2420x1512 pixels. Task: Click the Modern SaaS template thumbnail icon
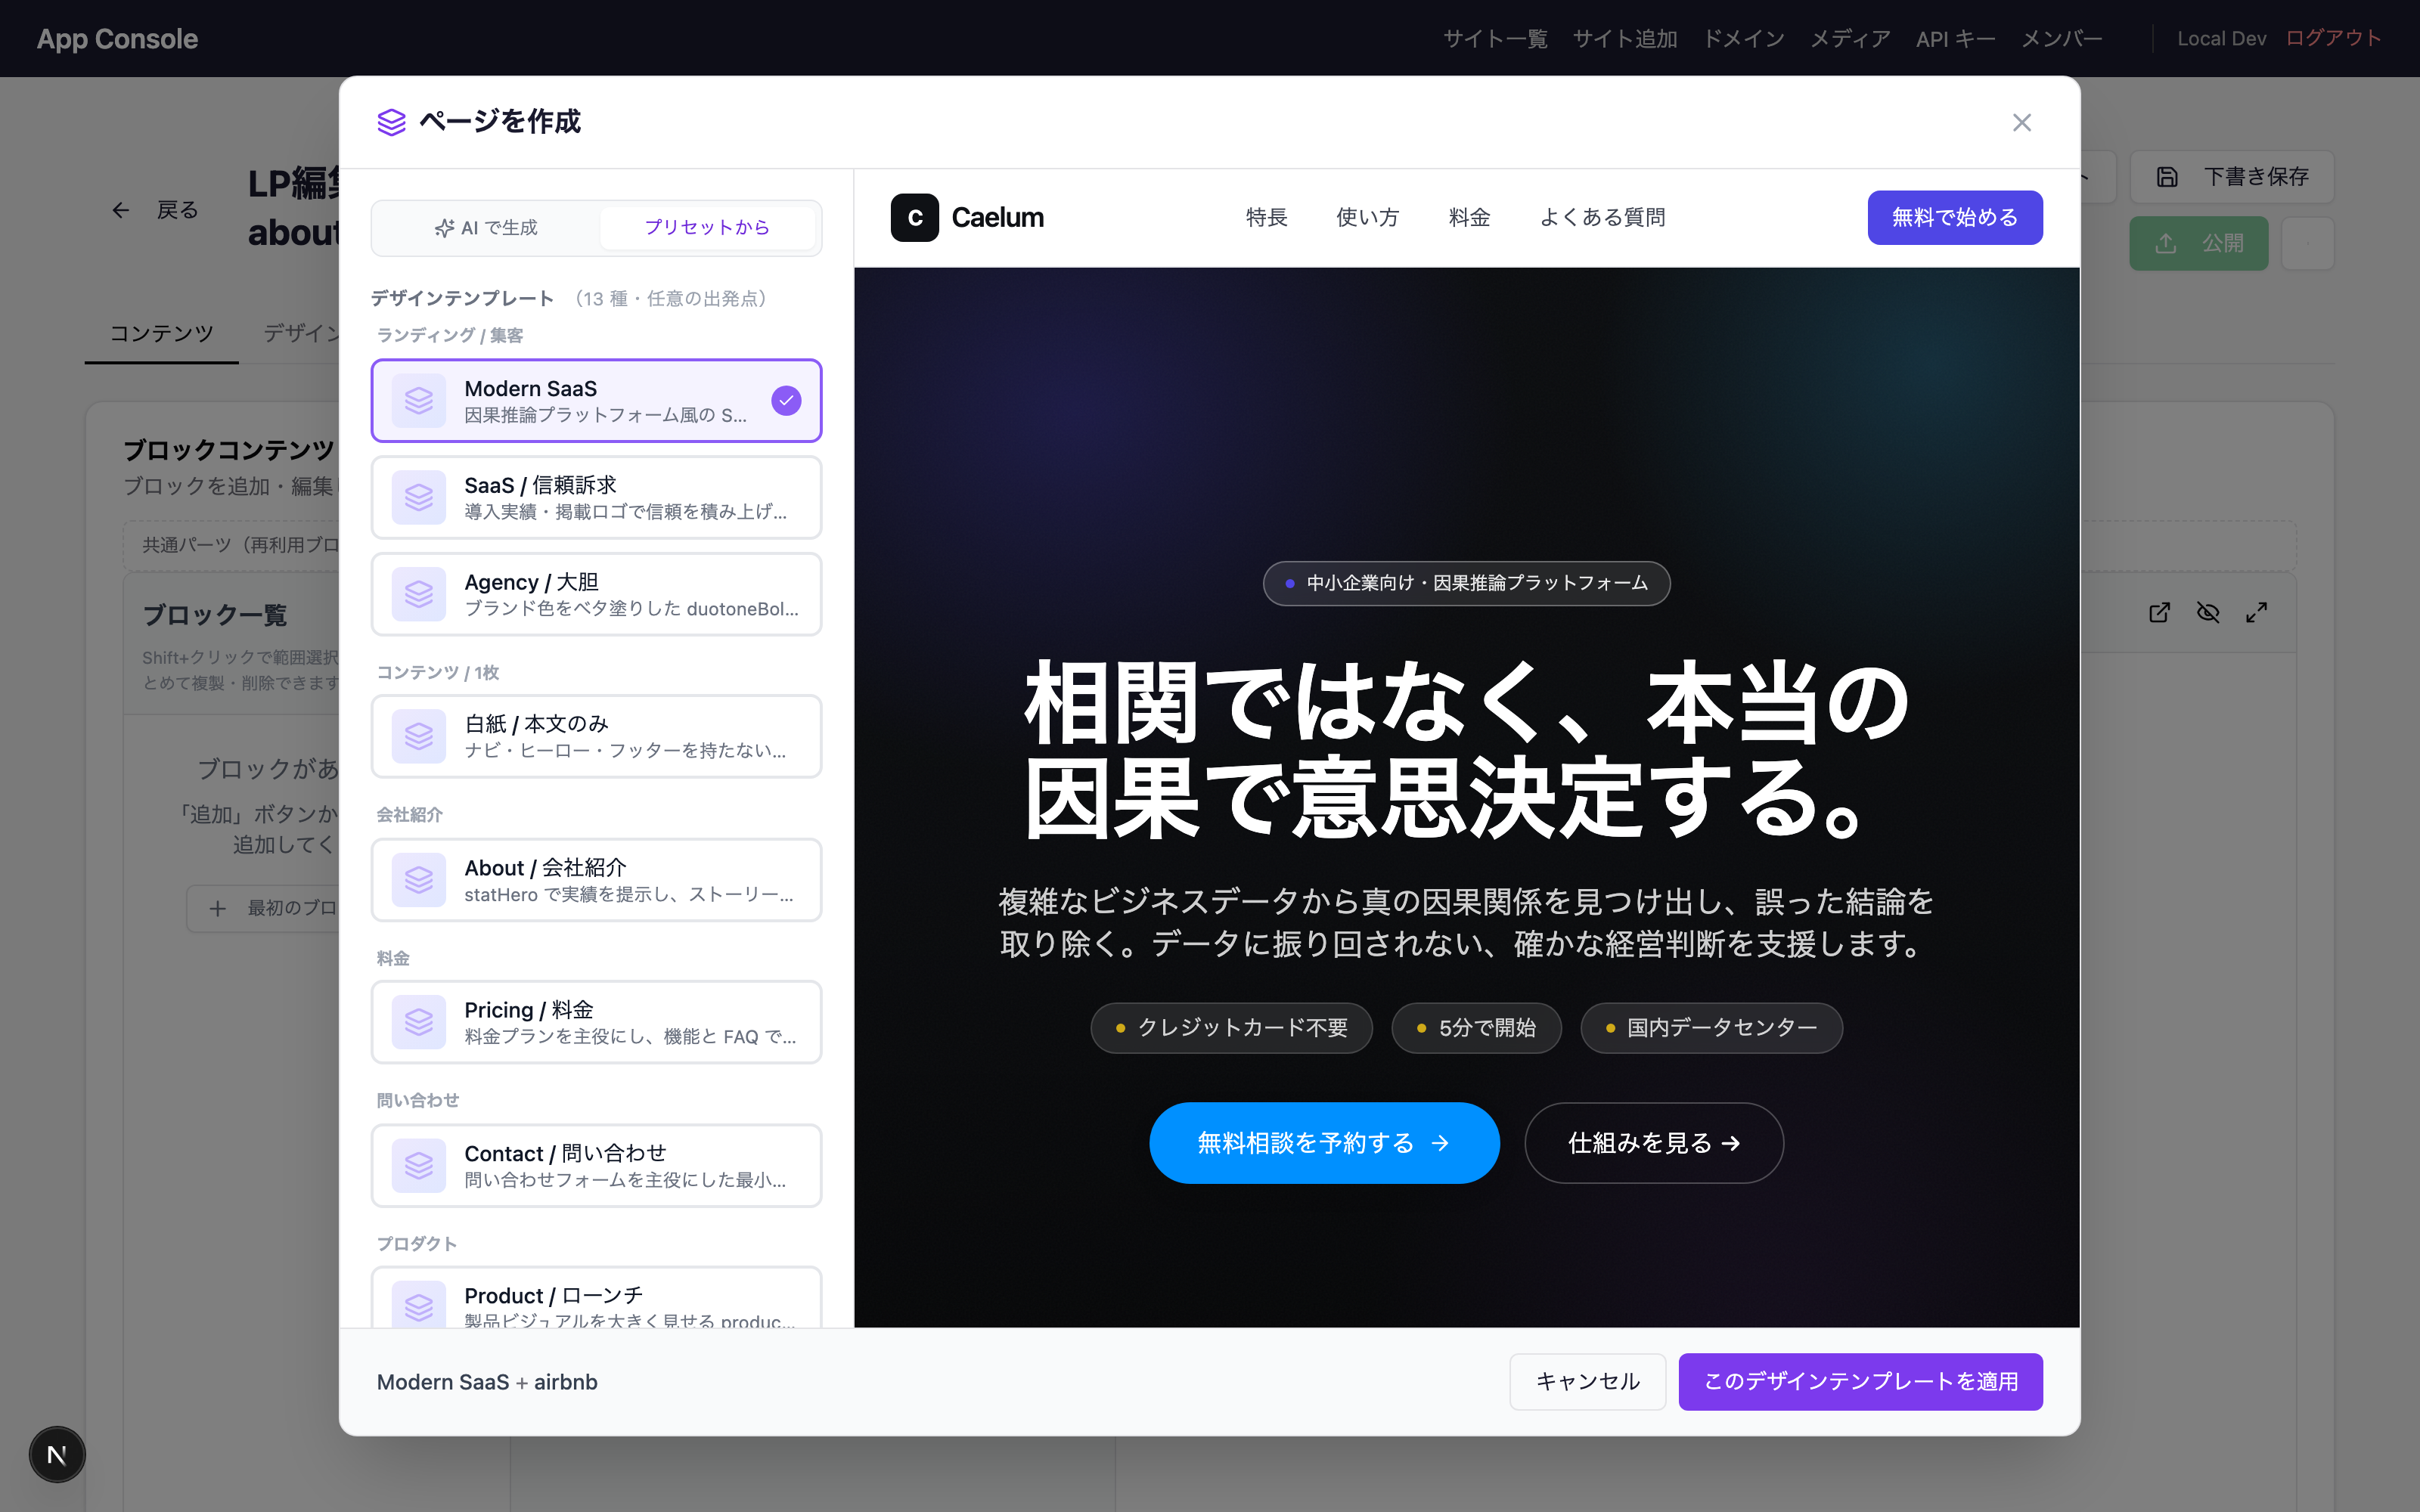[x=419, y=400]
